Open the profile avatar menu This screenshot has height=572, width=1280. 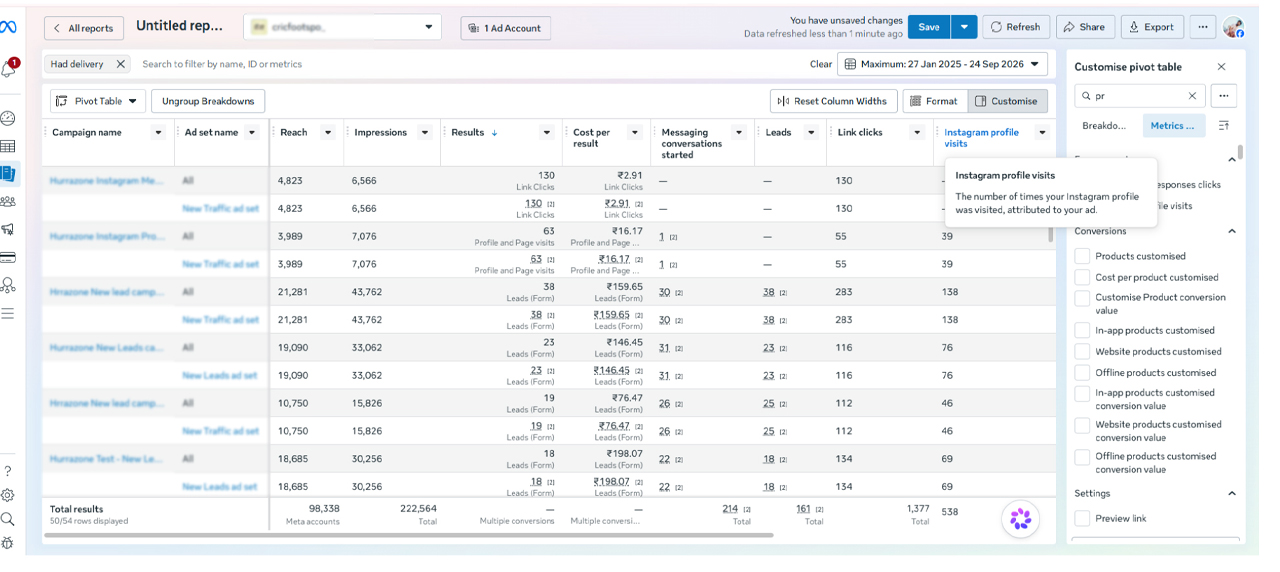(1234, 27)
